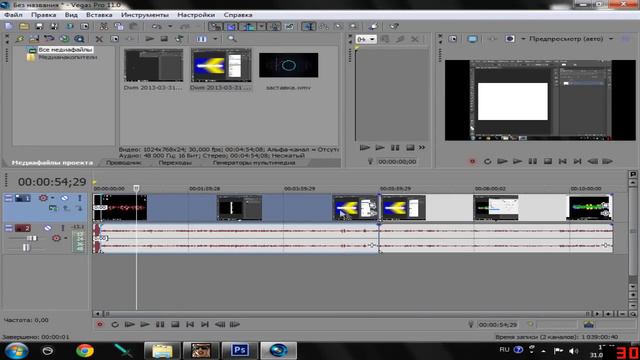The image size is (640, 360).
Task: Open video track 1 automation settings dropdown
Action: pos(53,198)
